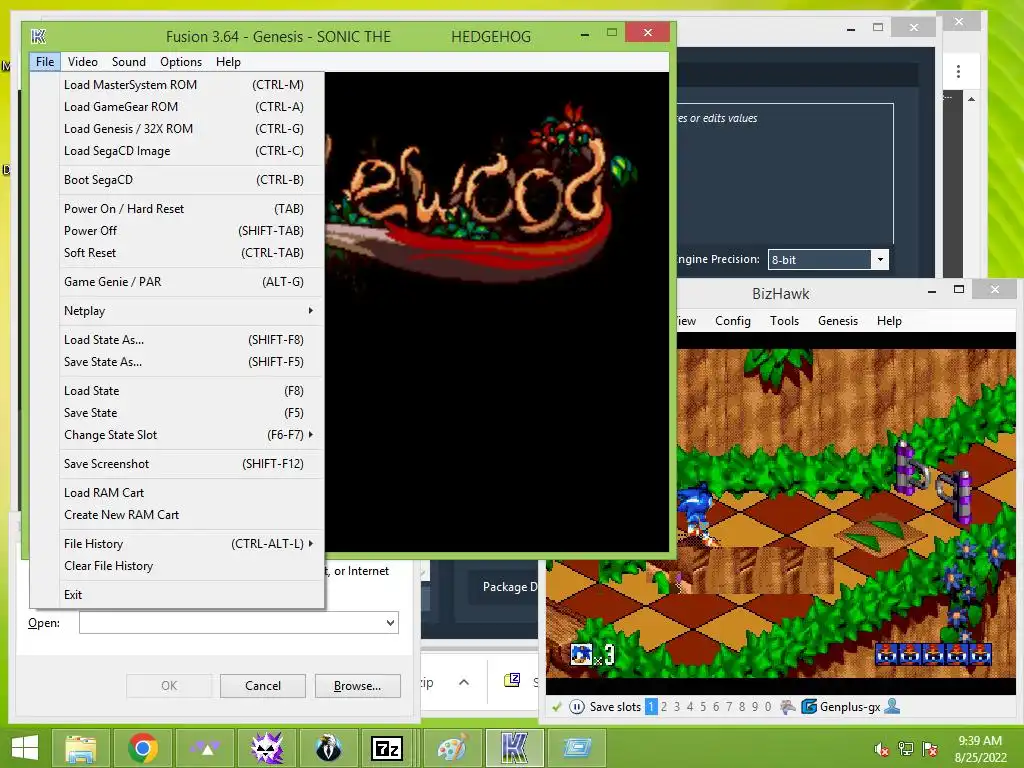Open Game Genie / PAR

(x=189, y=282)
